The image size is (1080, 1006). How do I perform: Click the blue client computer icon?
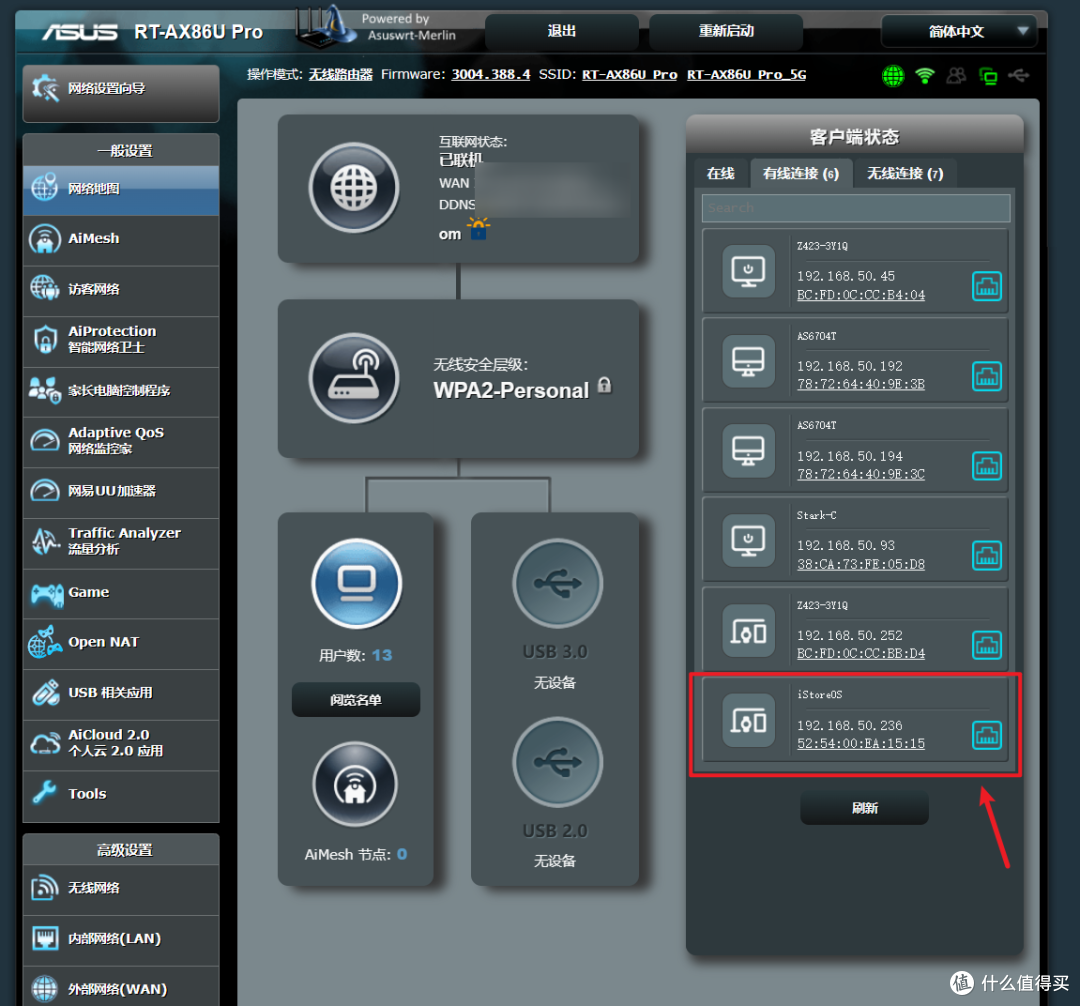click(x=356, y=583)
